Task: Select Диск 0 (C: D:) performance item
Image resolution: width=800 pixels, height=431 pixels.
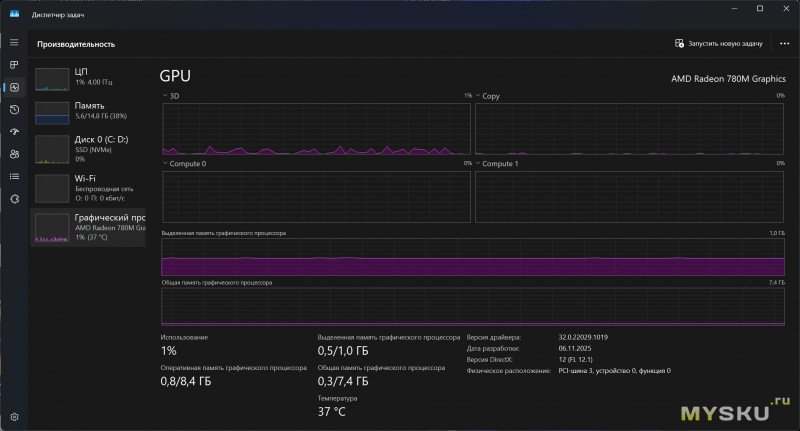Action: (x=89, y=146)
